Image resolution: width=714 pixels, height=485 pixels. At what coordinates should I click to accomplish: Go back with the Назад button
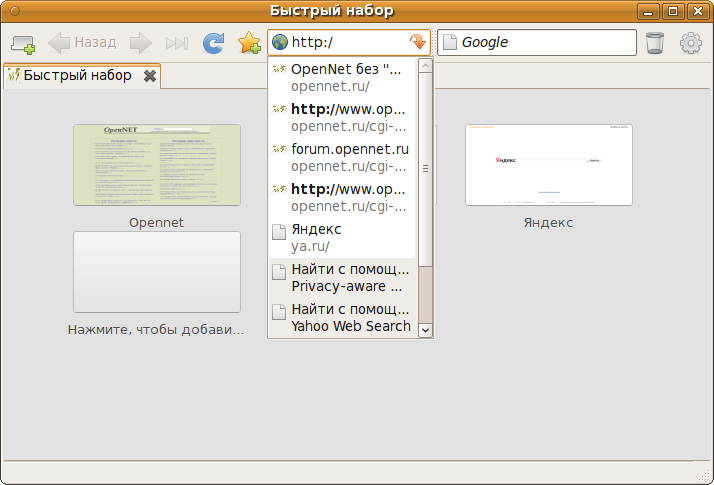(x=82, y=43)
